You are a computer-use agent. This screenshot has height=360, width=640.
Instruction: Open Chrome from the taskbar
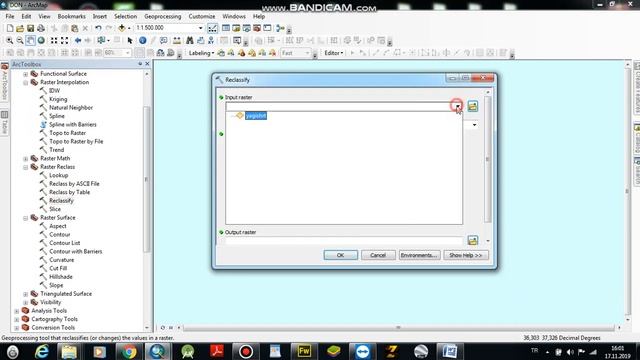[x=129, y=351]
